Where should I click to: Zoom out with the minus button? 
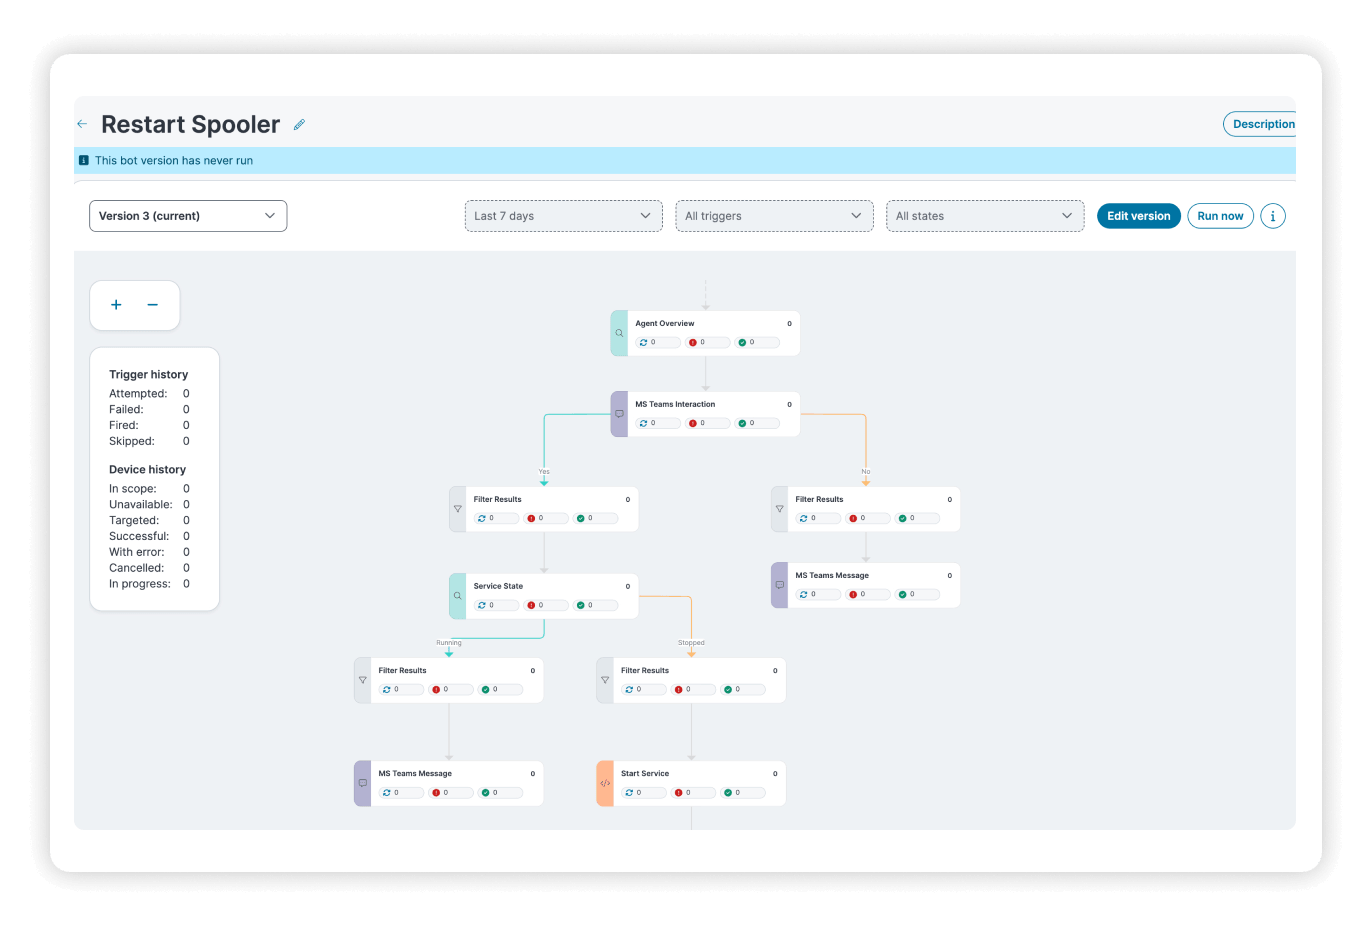[x=152, y=305]
